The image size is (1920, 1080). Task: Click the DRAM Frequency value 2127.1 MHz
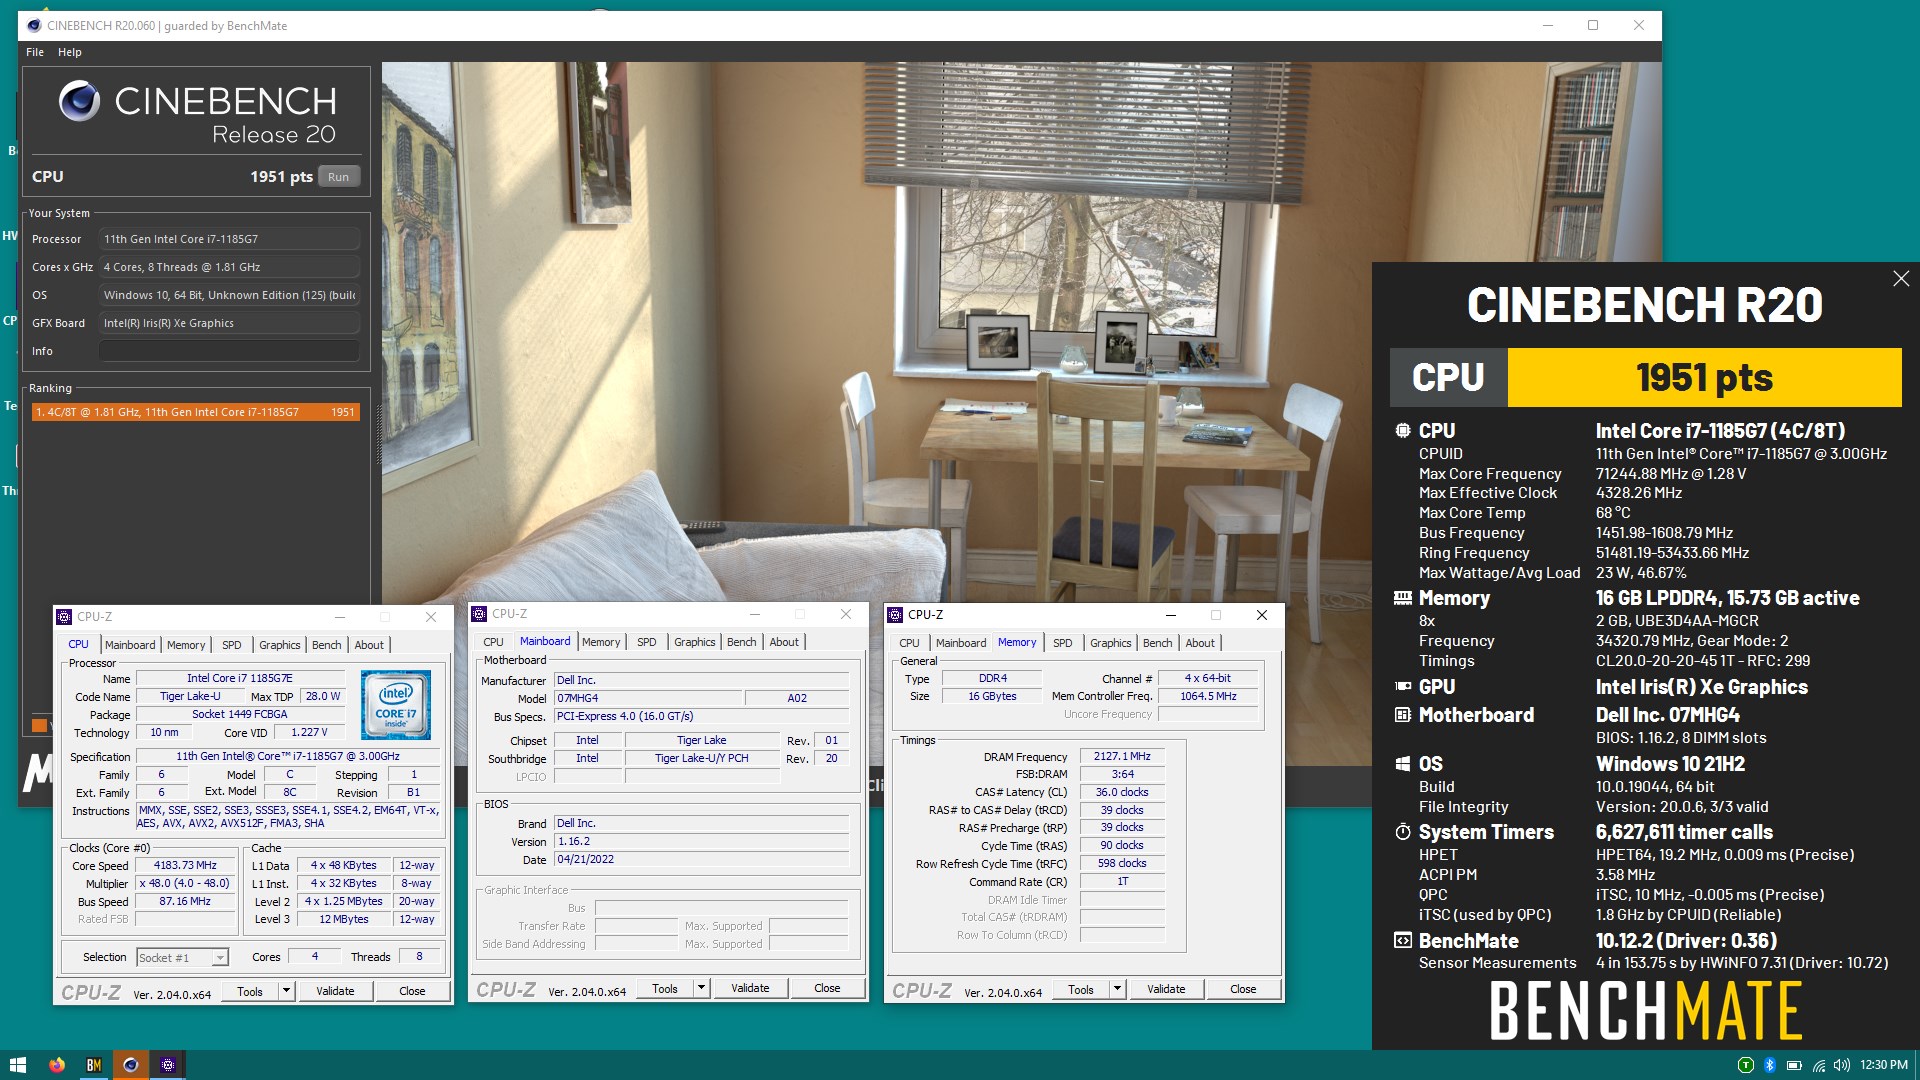point(1122,757)
